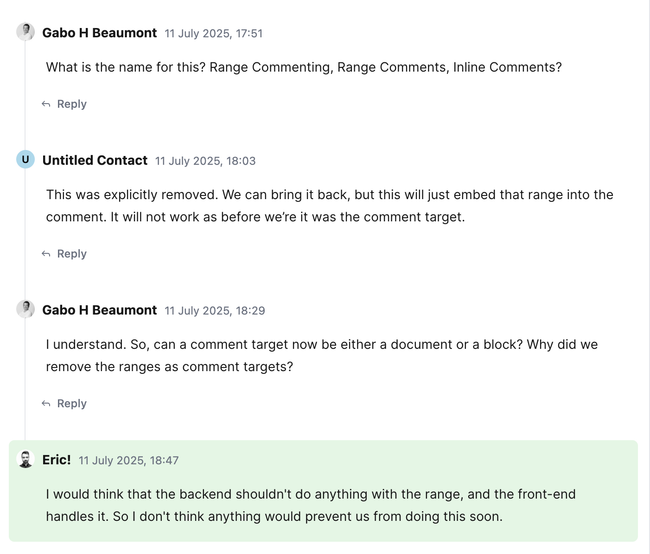Screen dimensions: 650x554
Task: Click the reply arrow icon under the Range Commenting question
Action: click(x=46, y=104)
